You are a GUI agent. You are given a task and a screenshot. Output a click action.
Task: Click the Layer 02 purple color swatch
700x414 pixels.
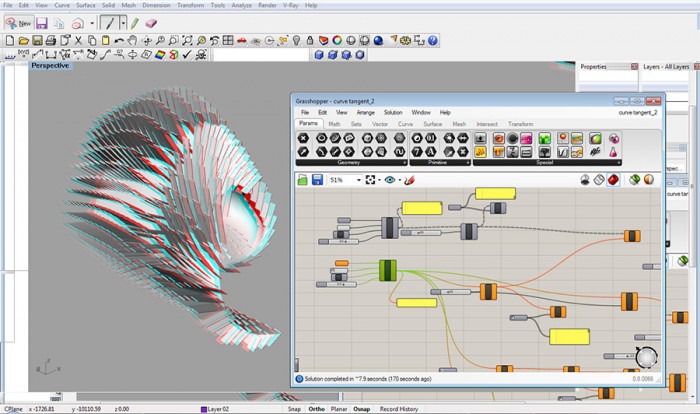tap(204, 409)
